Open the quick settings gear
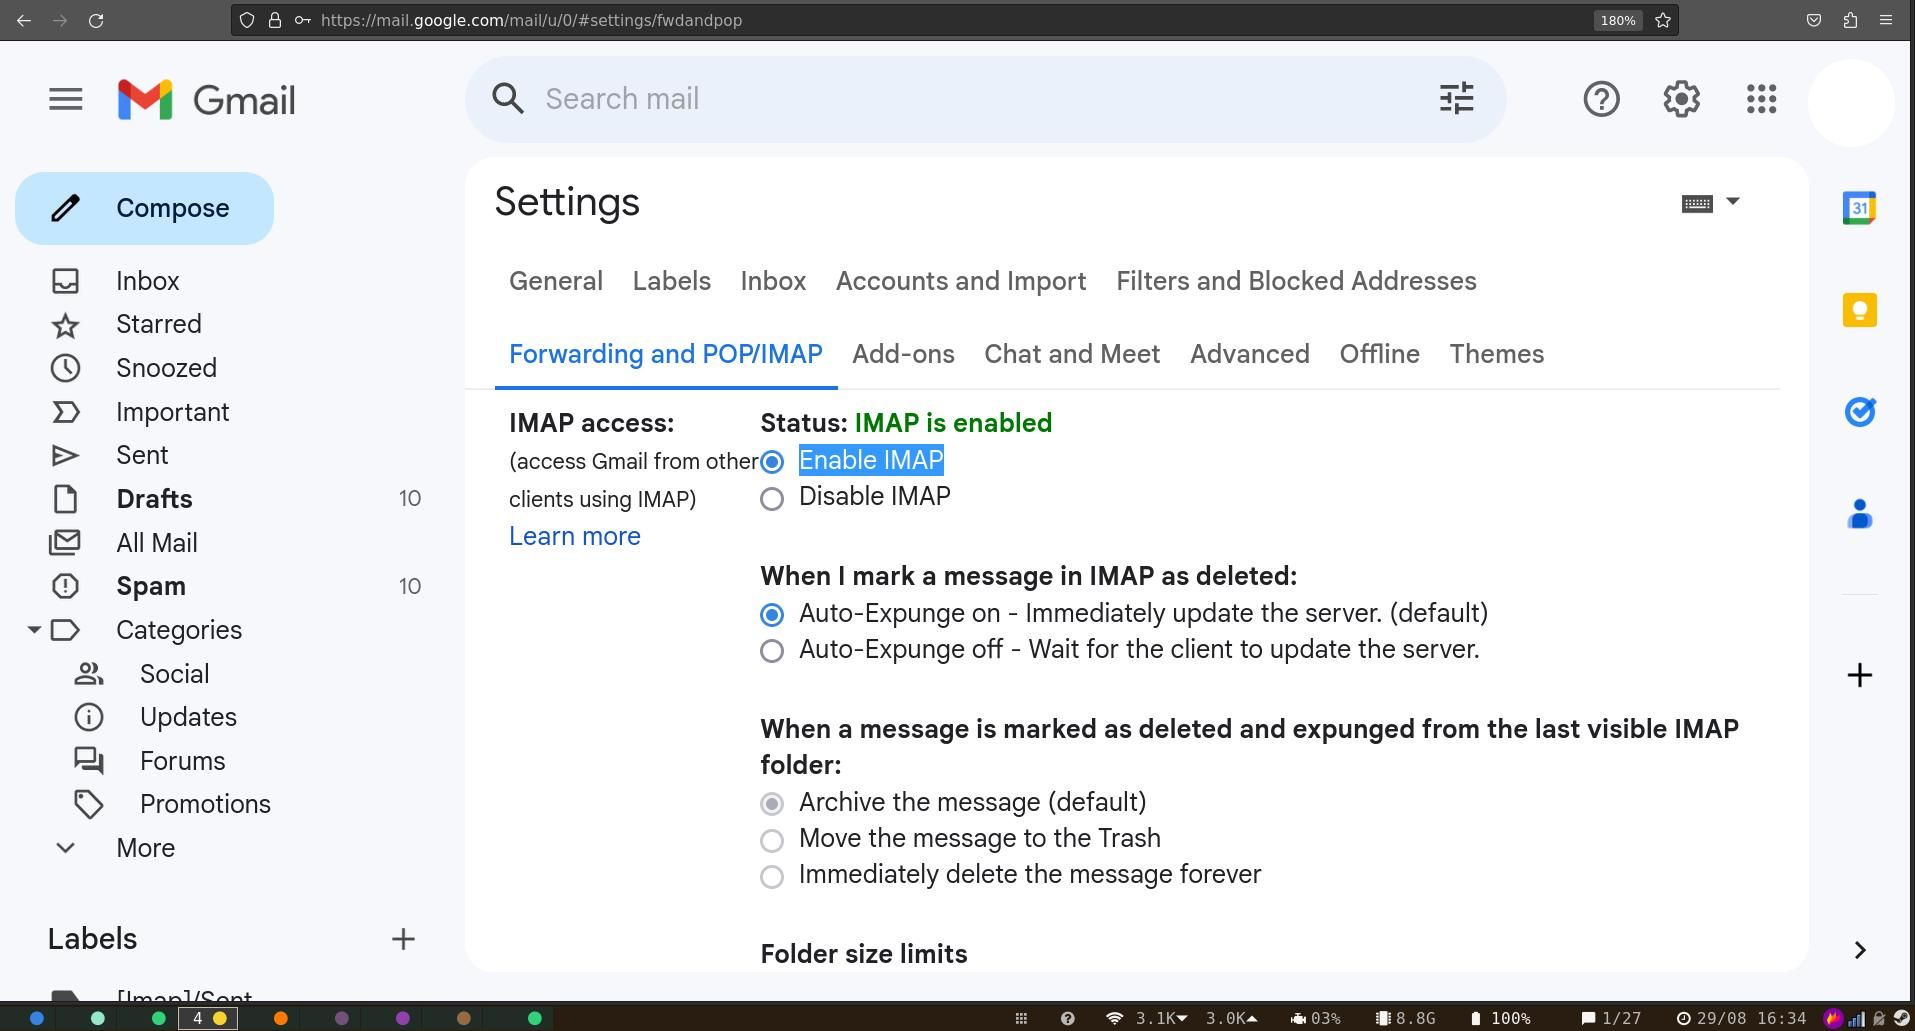The width and height of the screenshot is (1915, 1031). click(1680, 99)
